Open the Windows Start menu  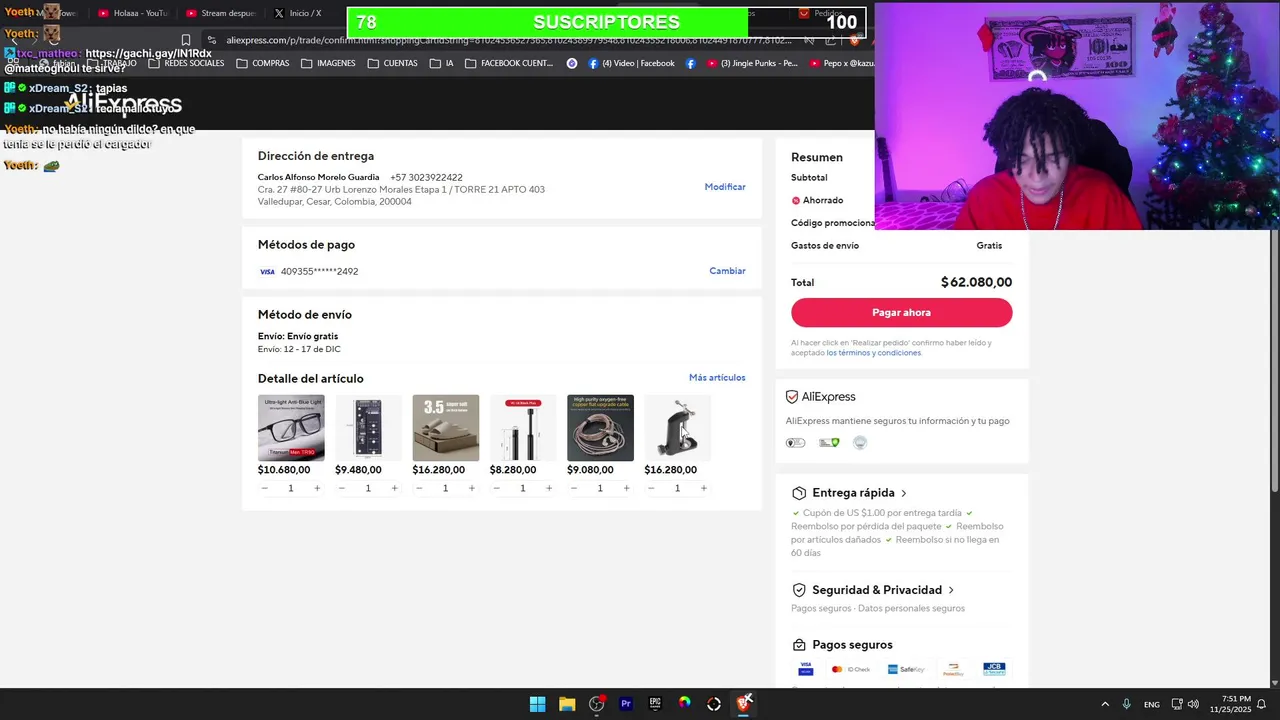pyautogui.click(x=537, y=704)
